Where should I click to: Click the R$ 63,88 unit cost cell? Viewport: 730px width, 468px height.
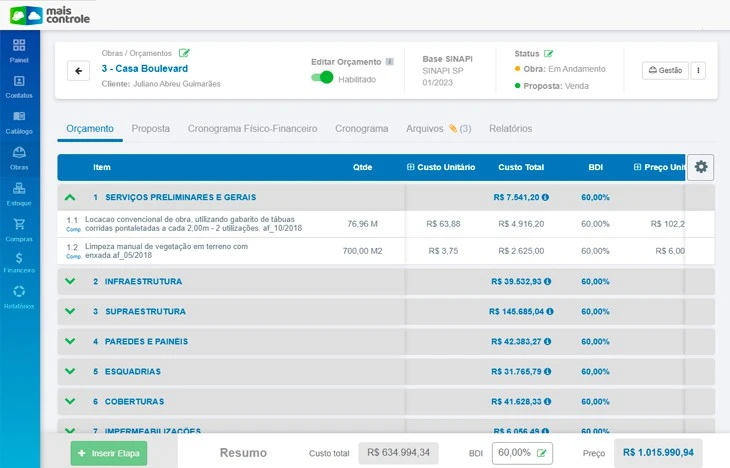coord(443,224)
